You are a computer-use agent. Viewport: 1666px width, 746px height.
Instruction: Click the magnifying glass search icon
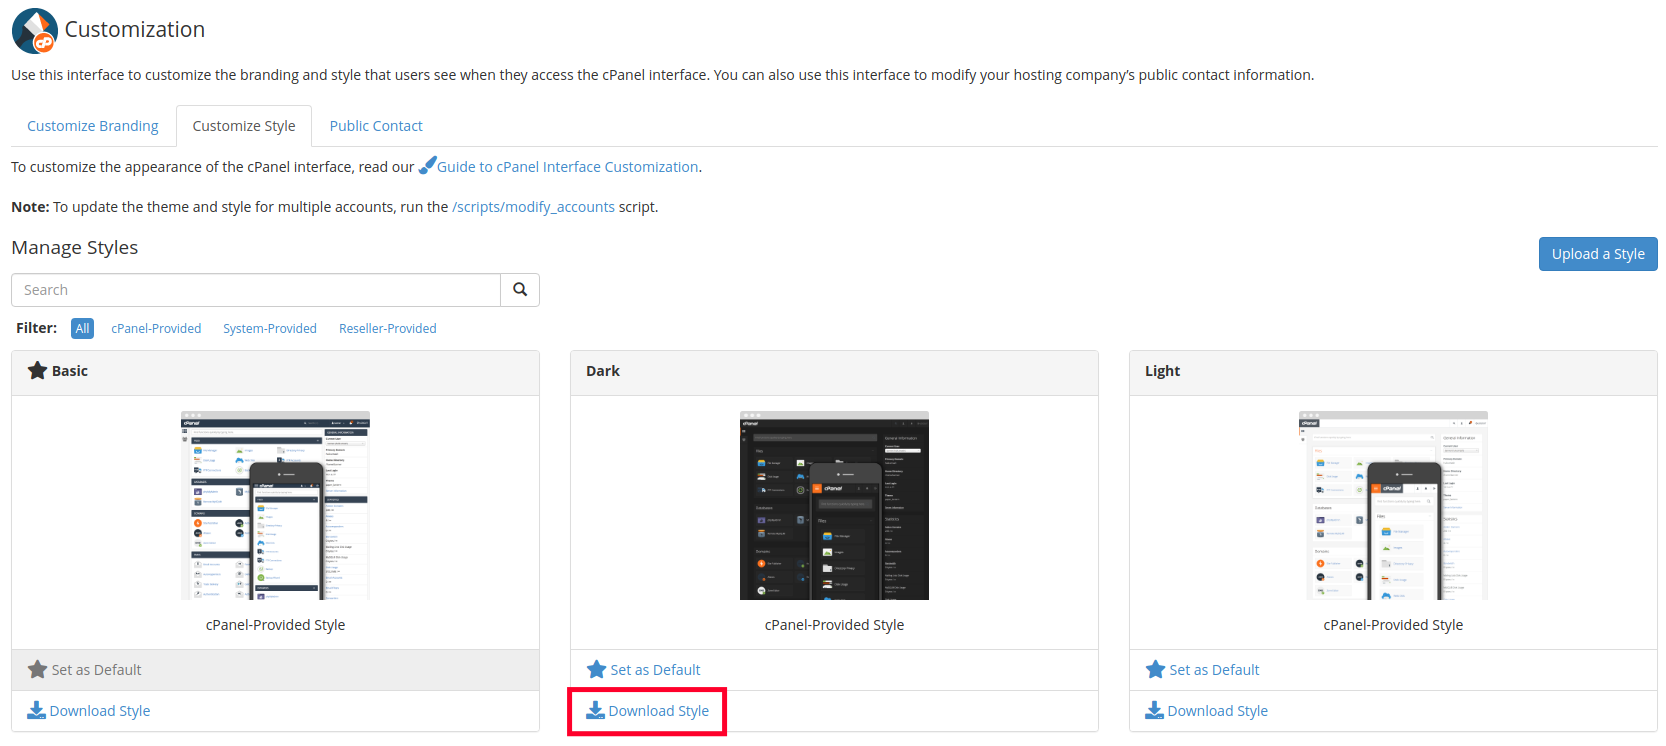[520, 290]
